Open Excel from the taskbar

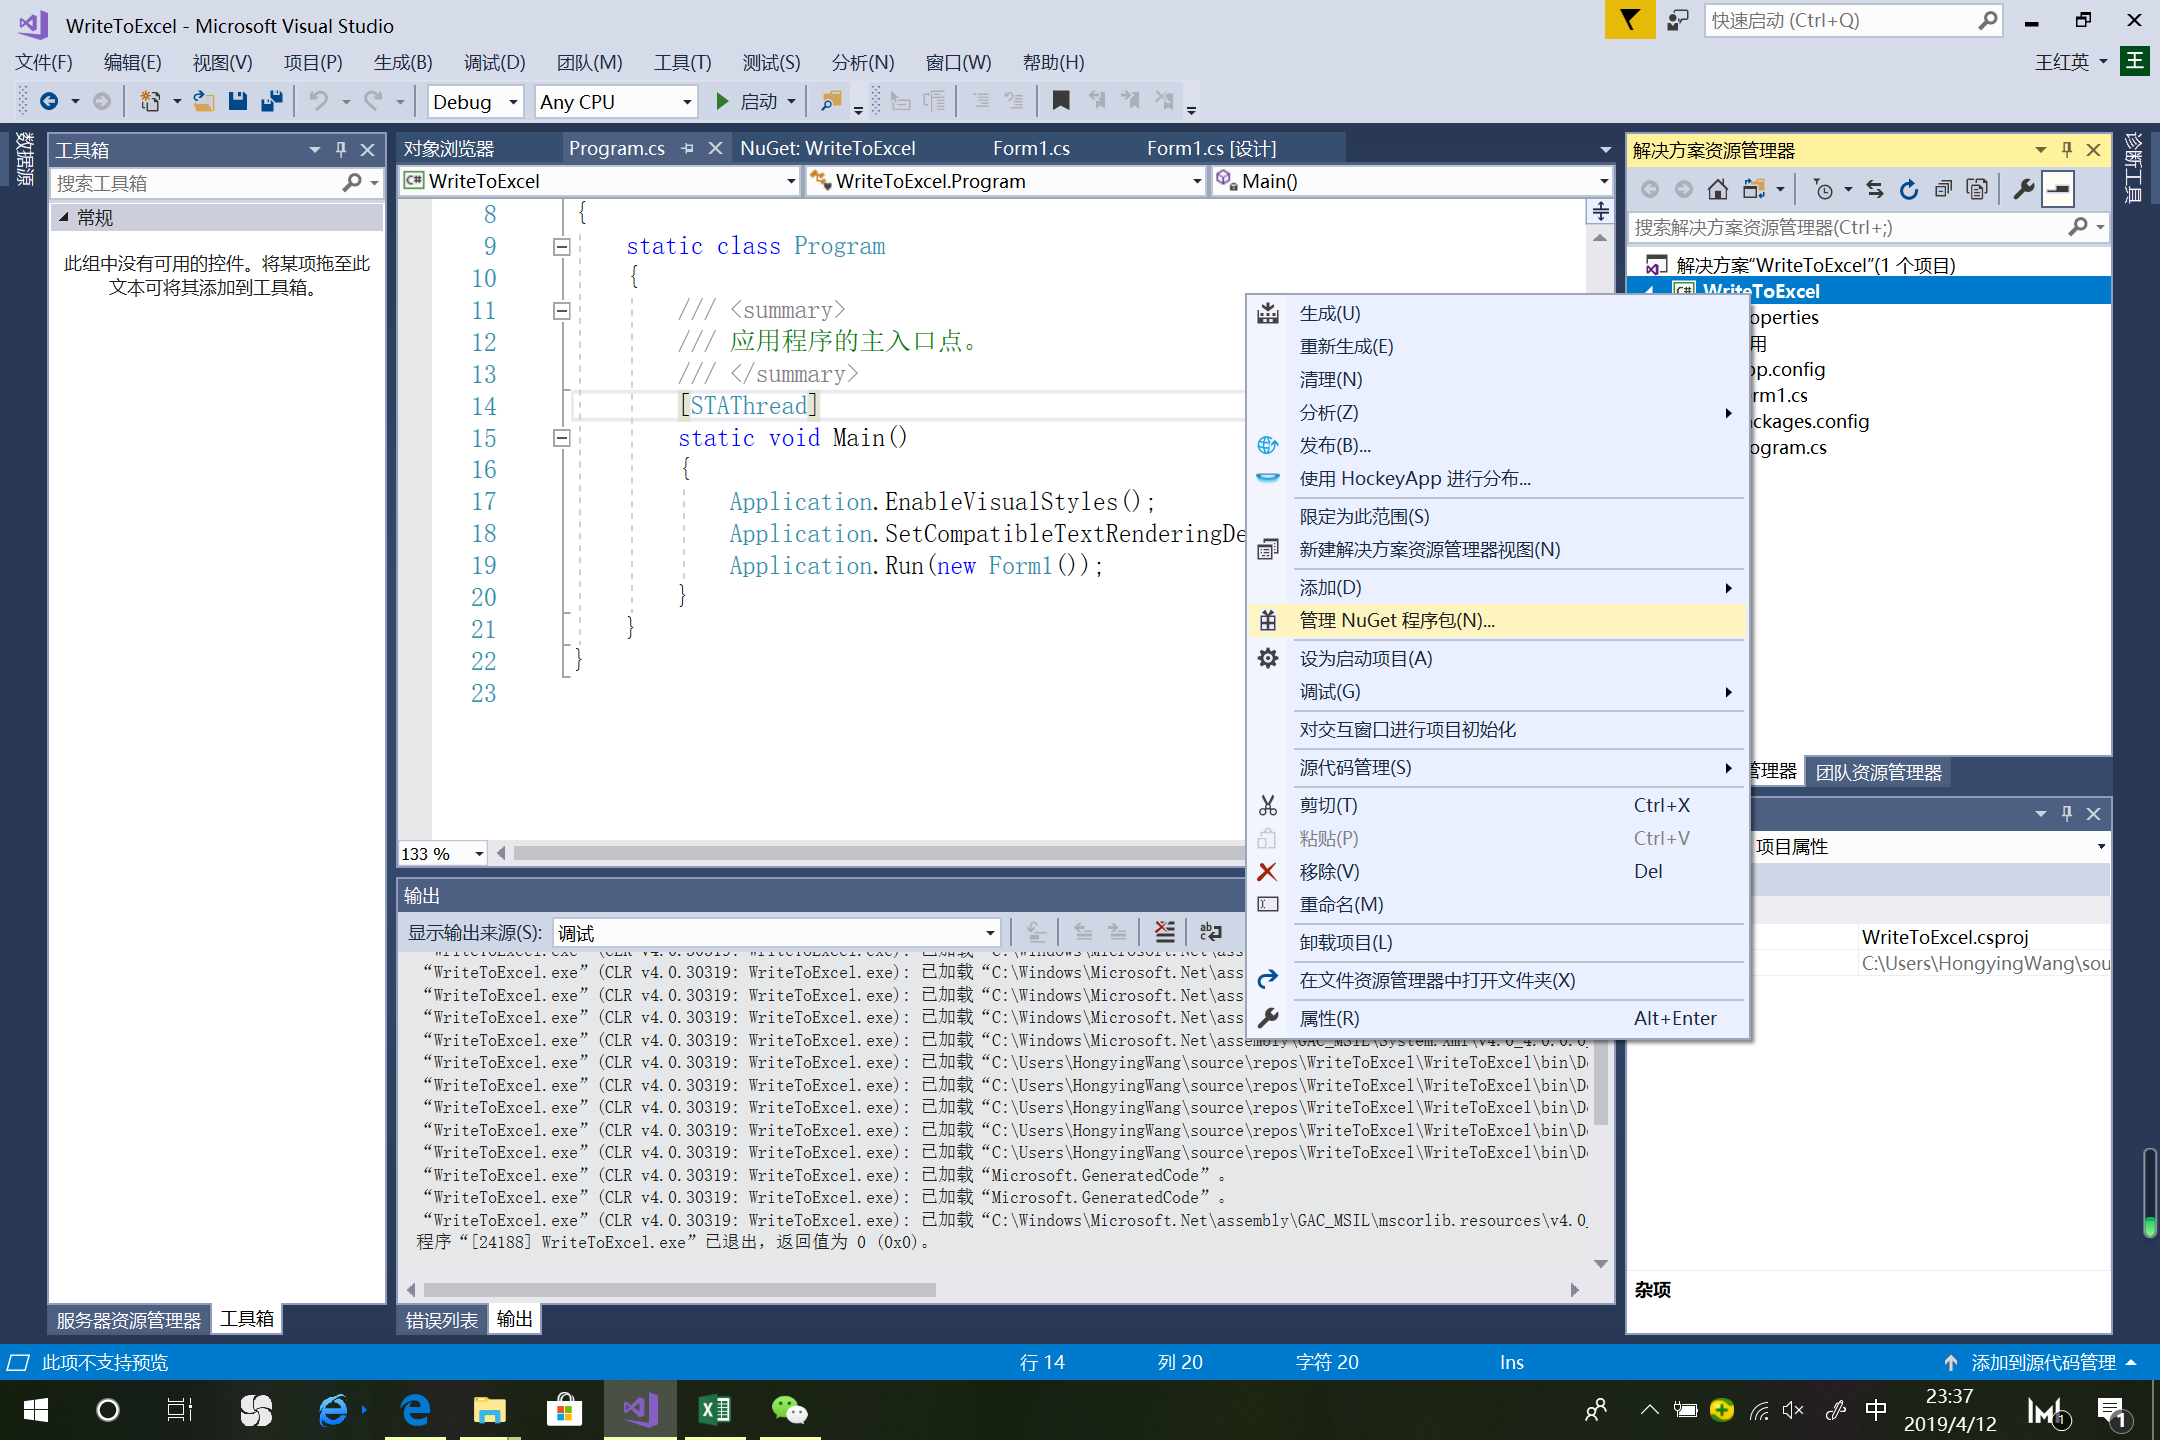point(714,1410)
